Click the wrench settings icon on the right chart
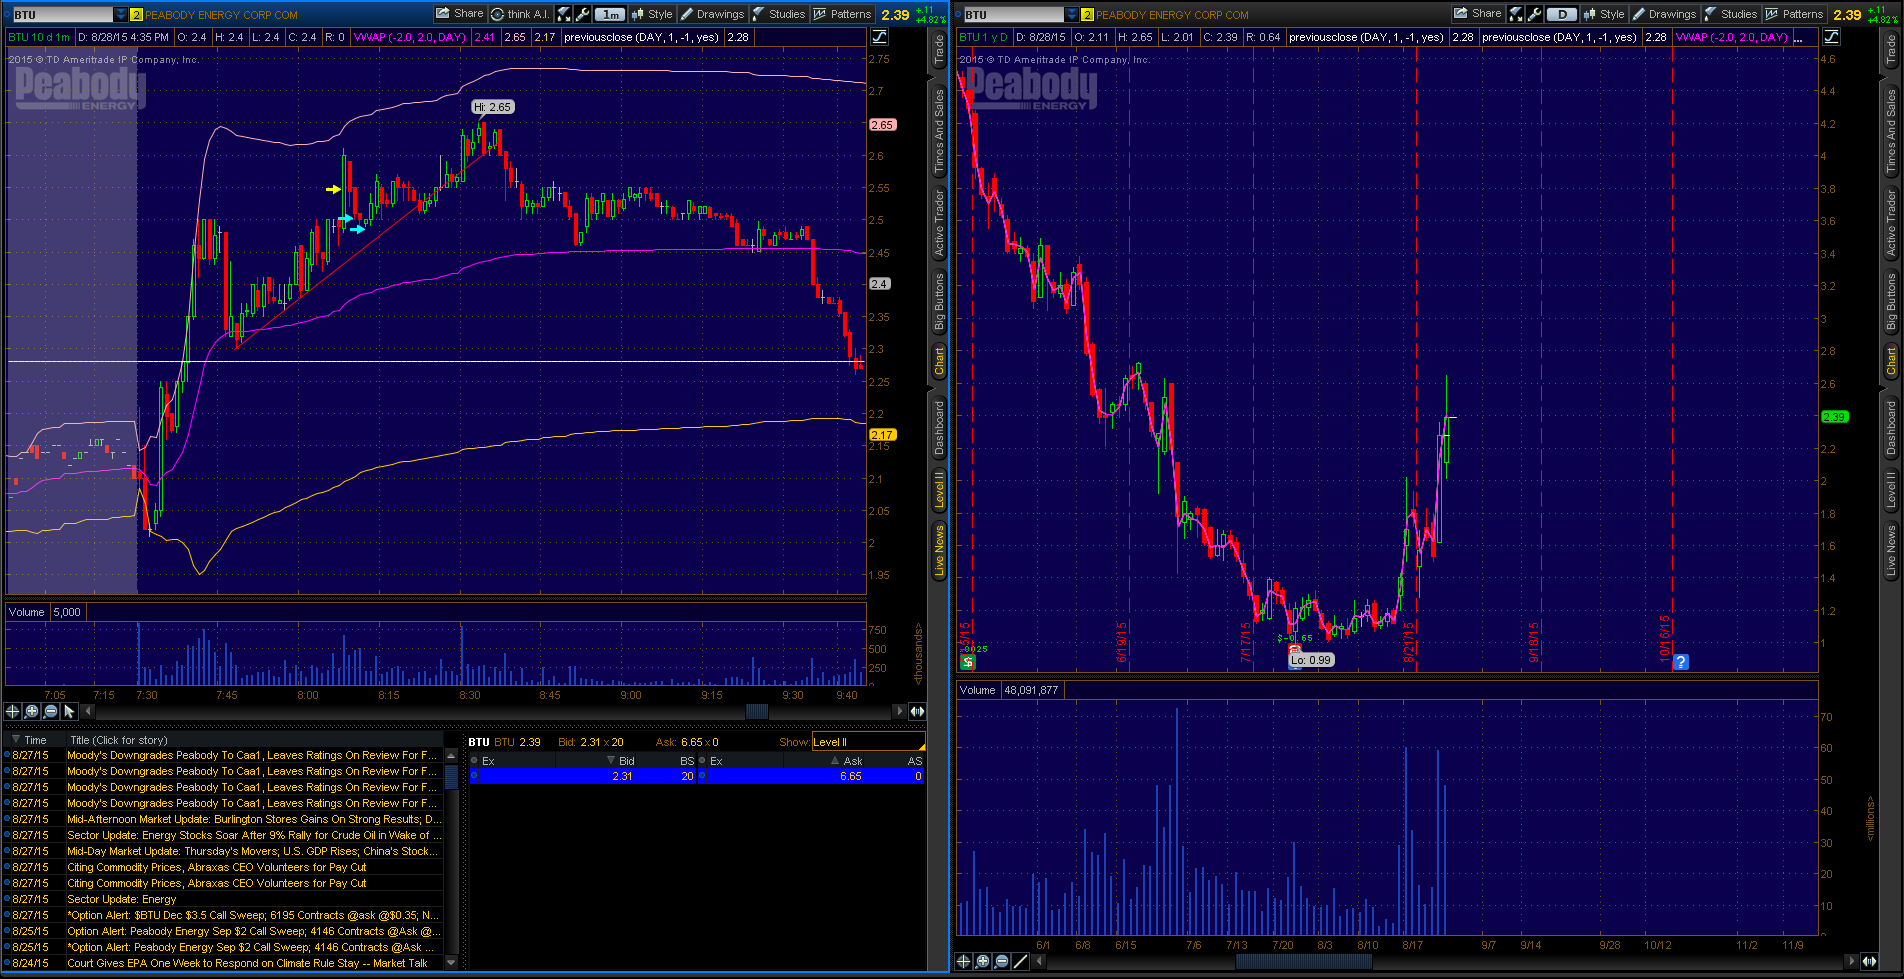The image size is (1904, 979). click(1534, 14)
